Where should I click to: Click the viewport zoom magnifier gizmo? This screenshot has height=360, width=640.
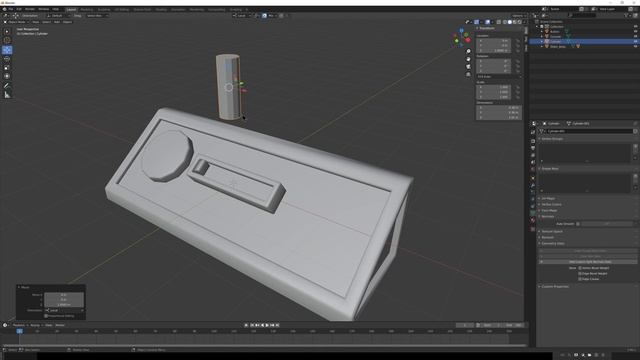point(468,51)
